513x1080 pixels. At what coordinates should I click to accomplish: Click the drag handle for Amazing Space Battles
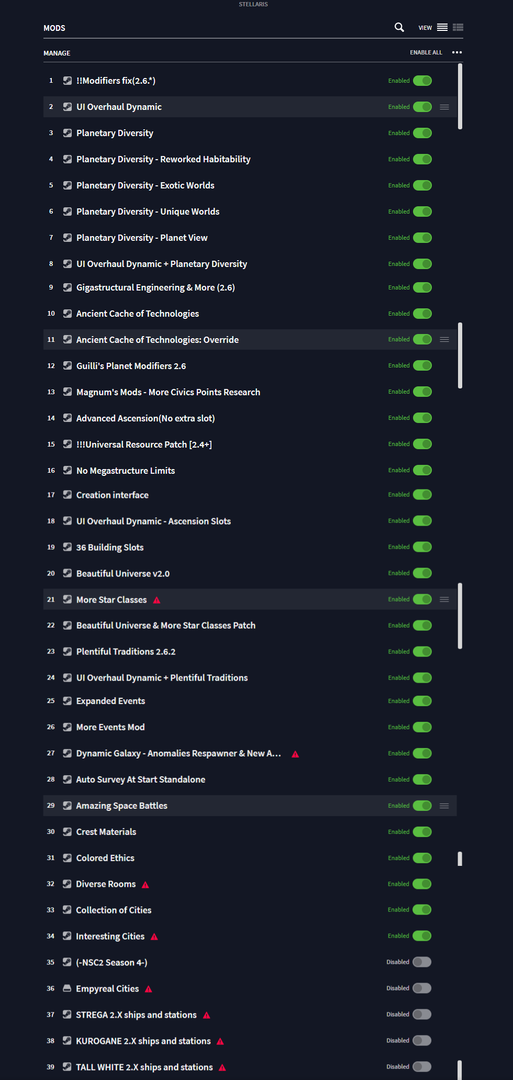pyautogui.click(x=444, y=806)
